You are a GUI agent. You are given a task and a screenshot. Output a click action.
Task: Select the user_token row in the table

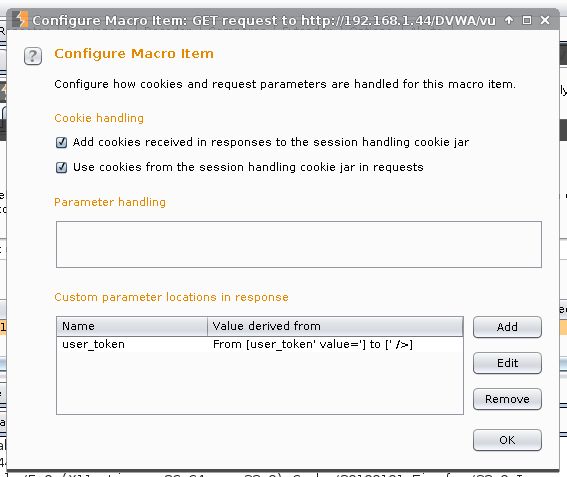point(260,344)
